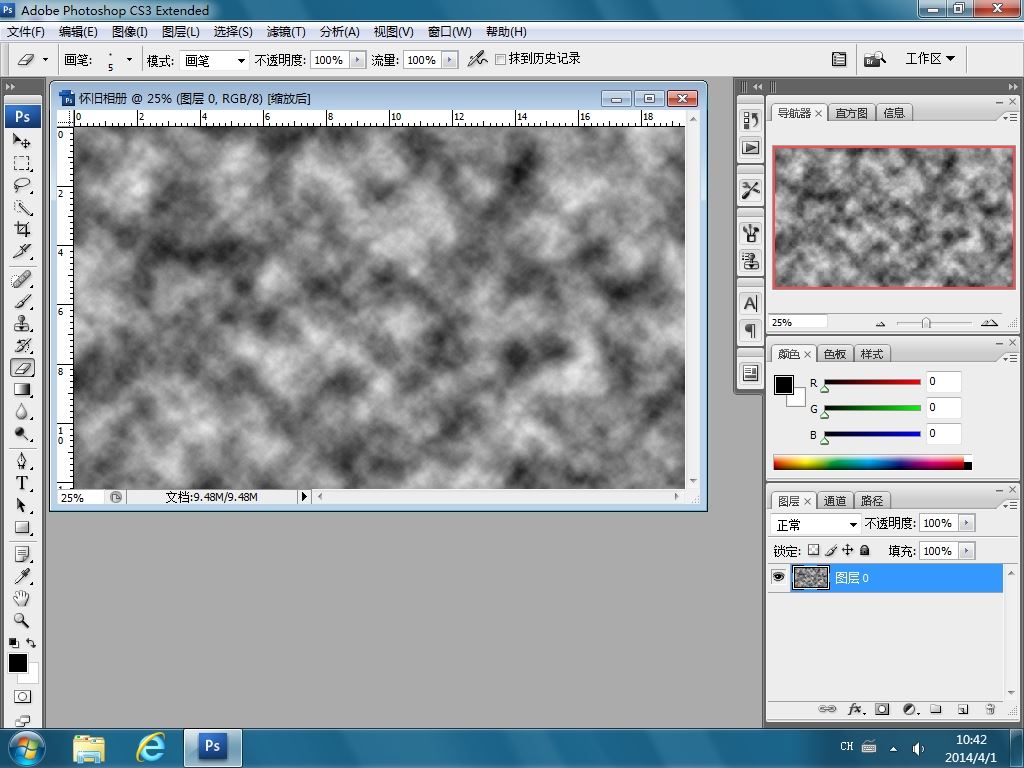Enable the 抹到历史记录 checkbox
1024x768 pixels.
tap(501, 60)
